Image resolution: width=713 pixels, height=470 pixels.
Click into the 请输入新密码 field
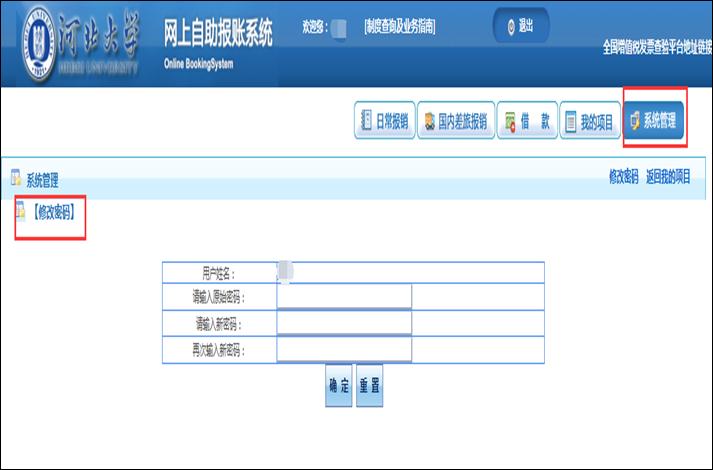click(x=344, y=324)
